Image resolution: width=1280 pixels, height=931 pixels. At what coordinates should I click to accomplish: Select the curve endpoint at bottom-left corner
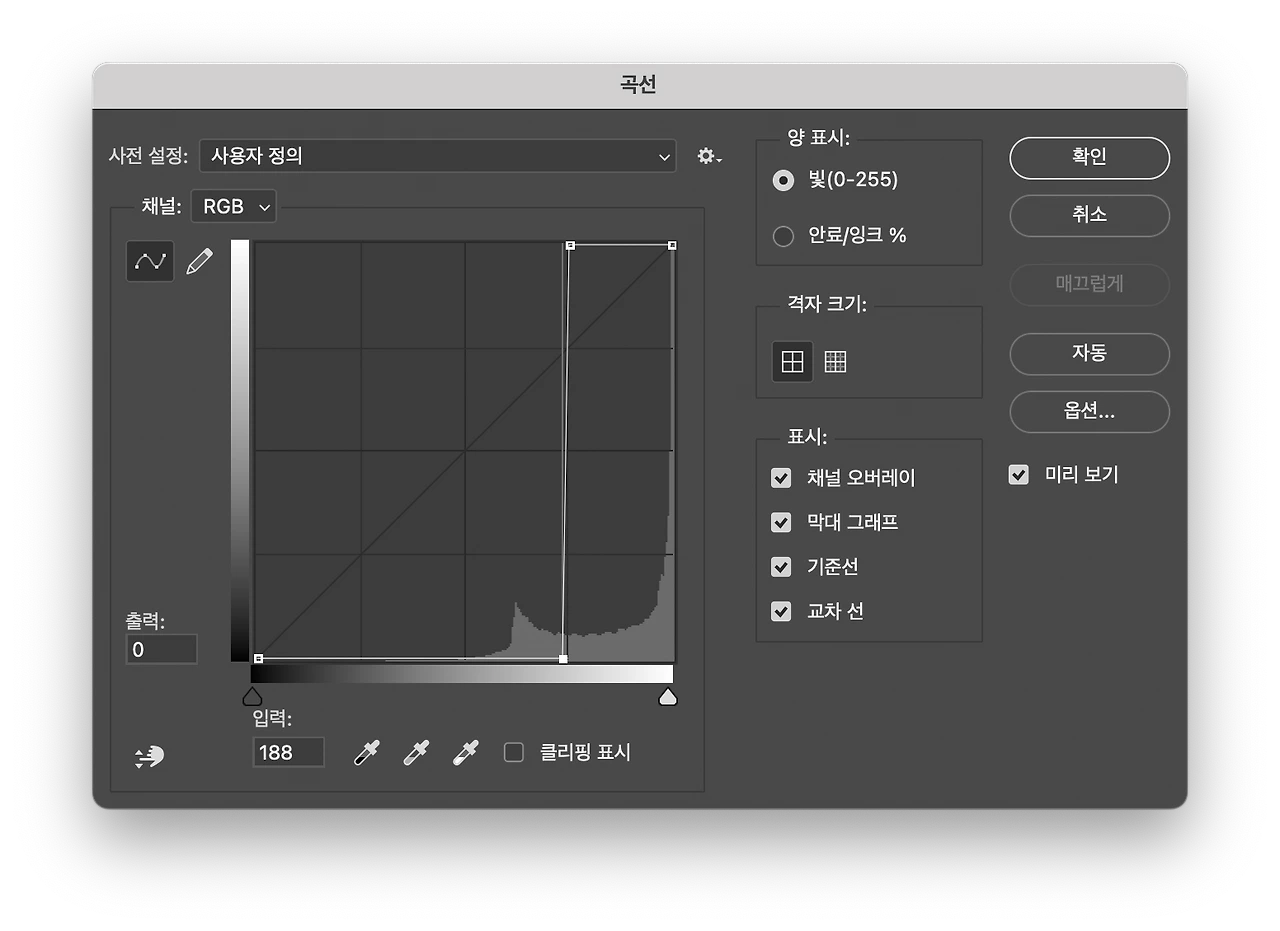[x=258, y=659]
